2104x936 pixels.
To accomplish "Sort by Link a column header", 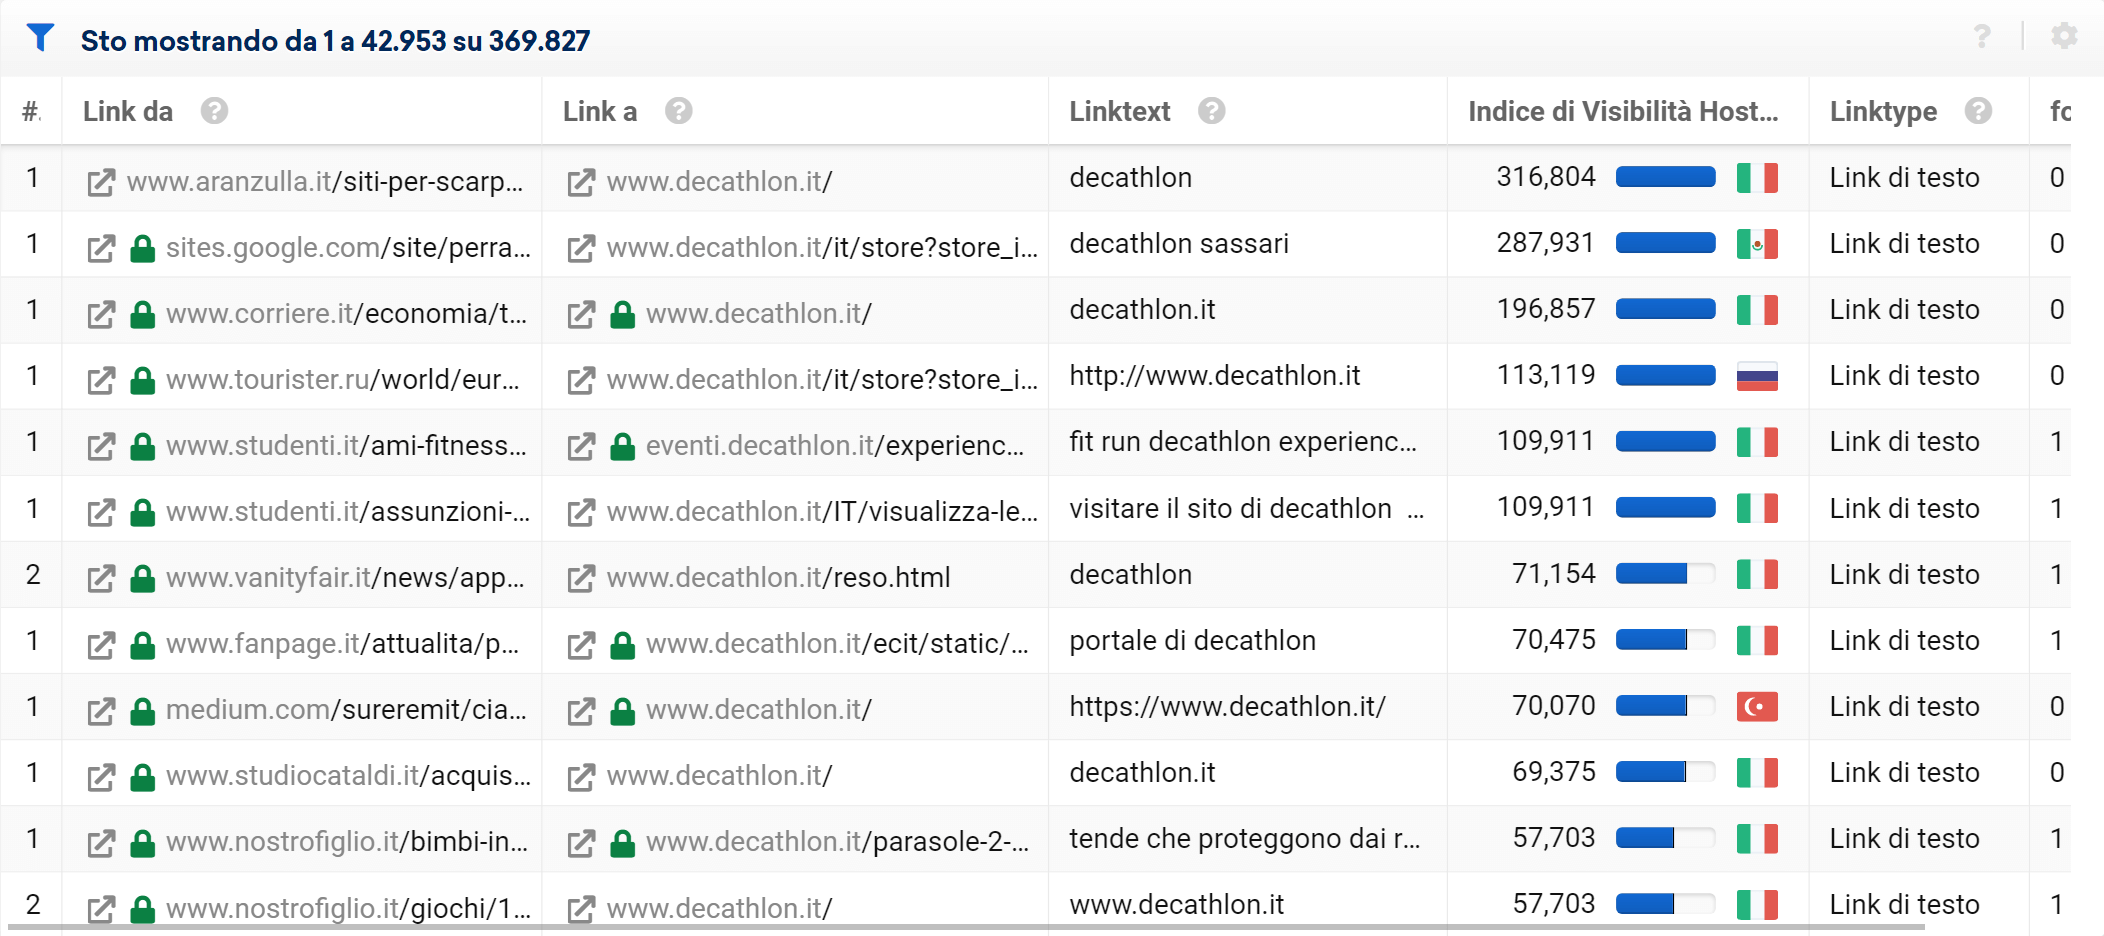I will point(600,111).
